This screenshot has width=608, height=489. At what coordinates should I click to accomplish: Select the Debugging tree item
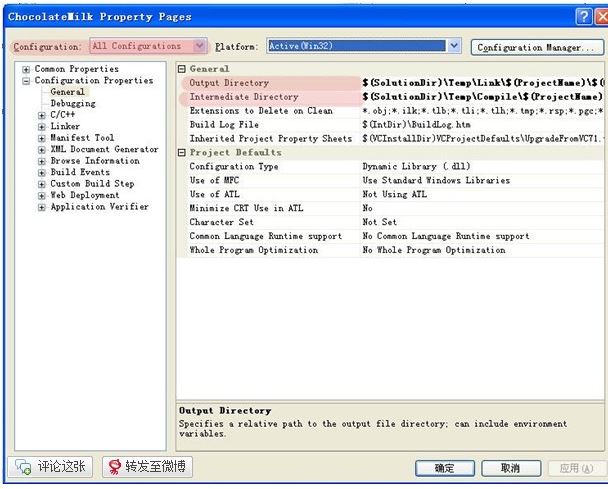(x=73, y=104)
